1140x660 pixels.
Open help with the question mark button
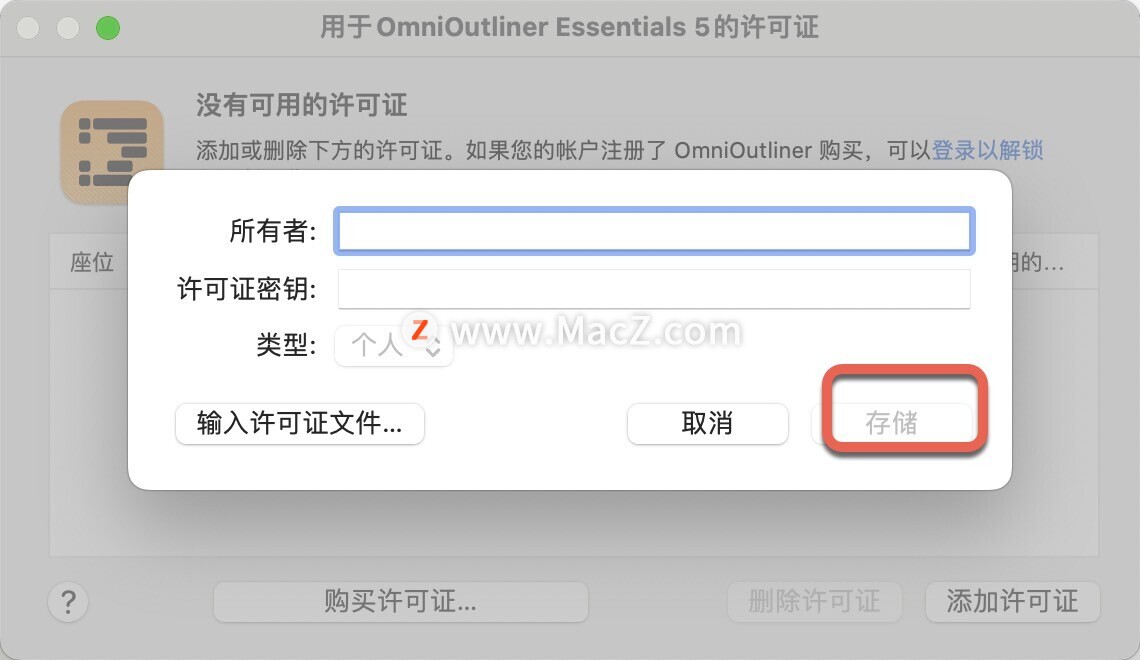tap(68, 602)
